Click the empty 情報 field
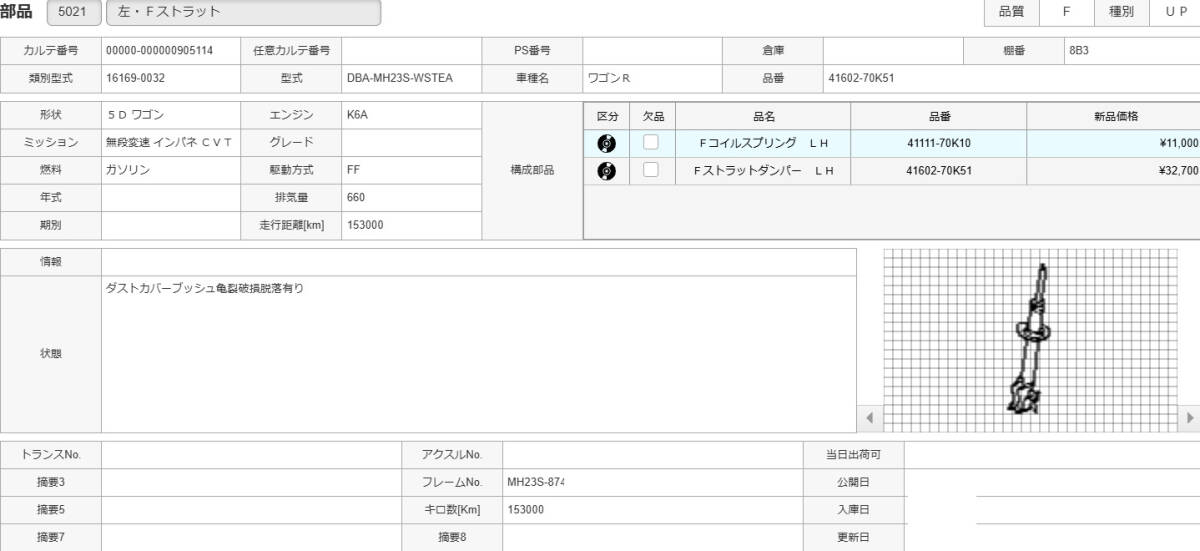1200x551 pixels. point(479,261)
